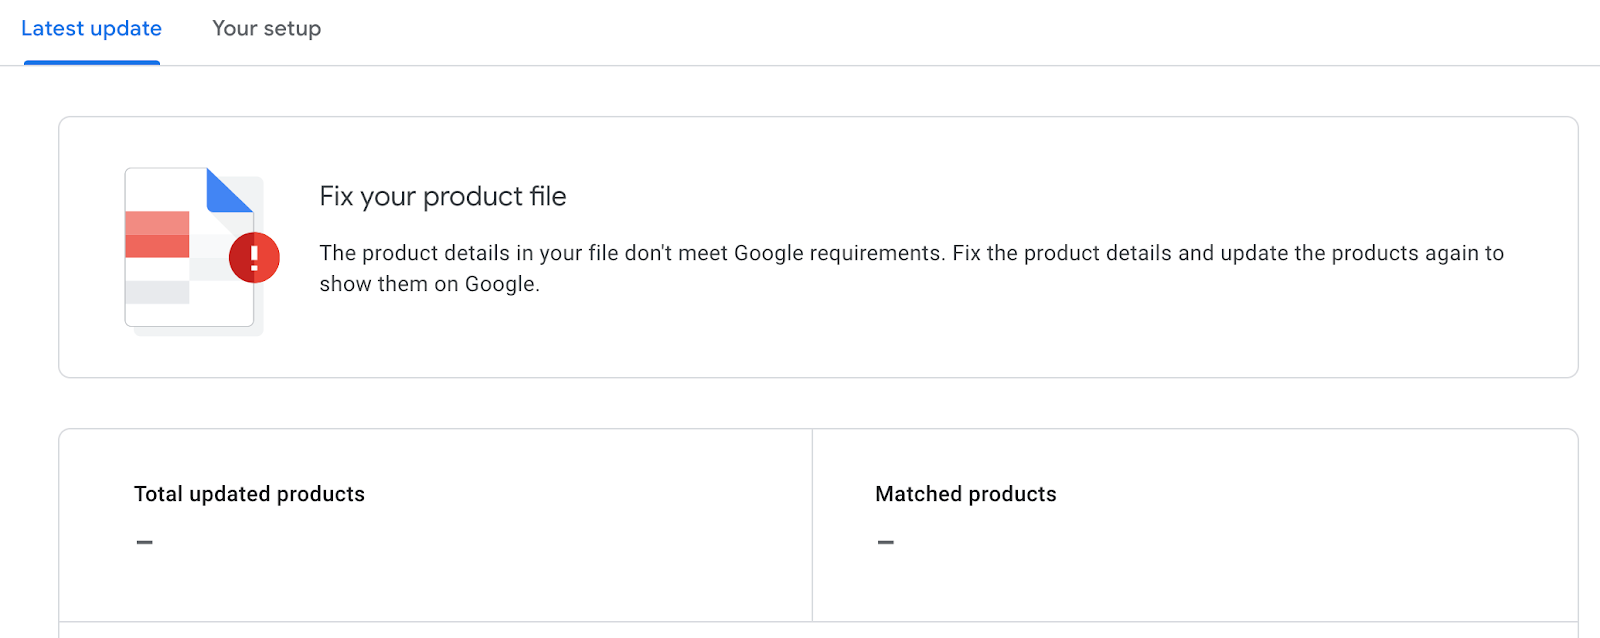Click the blue folded corner of file icon
The width and height of the screenshot is (1600, 638).
(227, 190)
